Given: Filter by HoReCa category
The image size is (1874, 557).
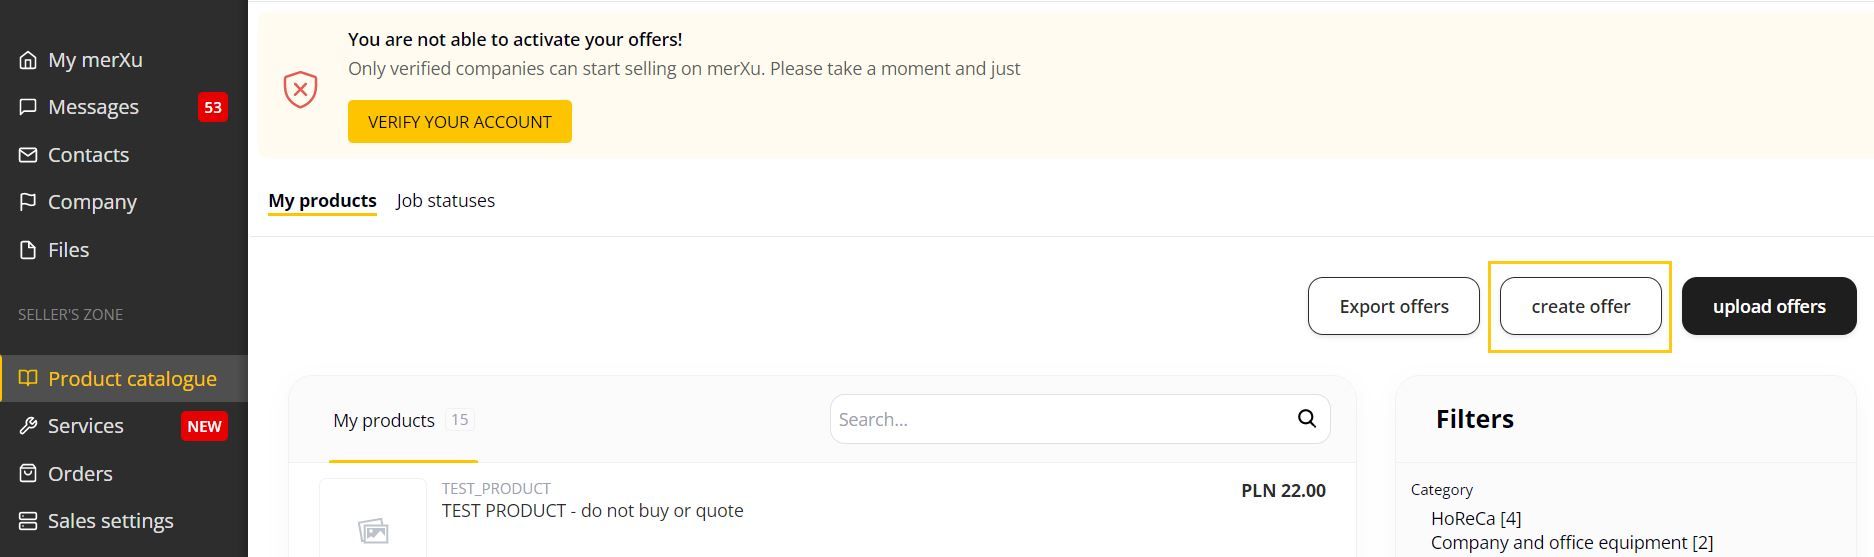Looking at the screenshot, I should (1476, 518).
